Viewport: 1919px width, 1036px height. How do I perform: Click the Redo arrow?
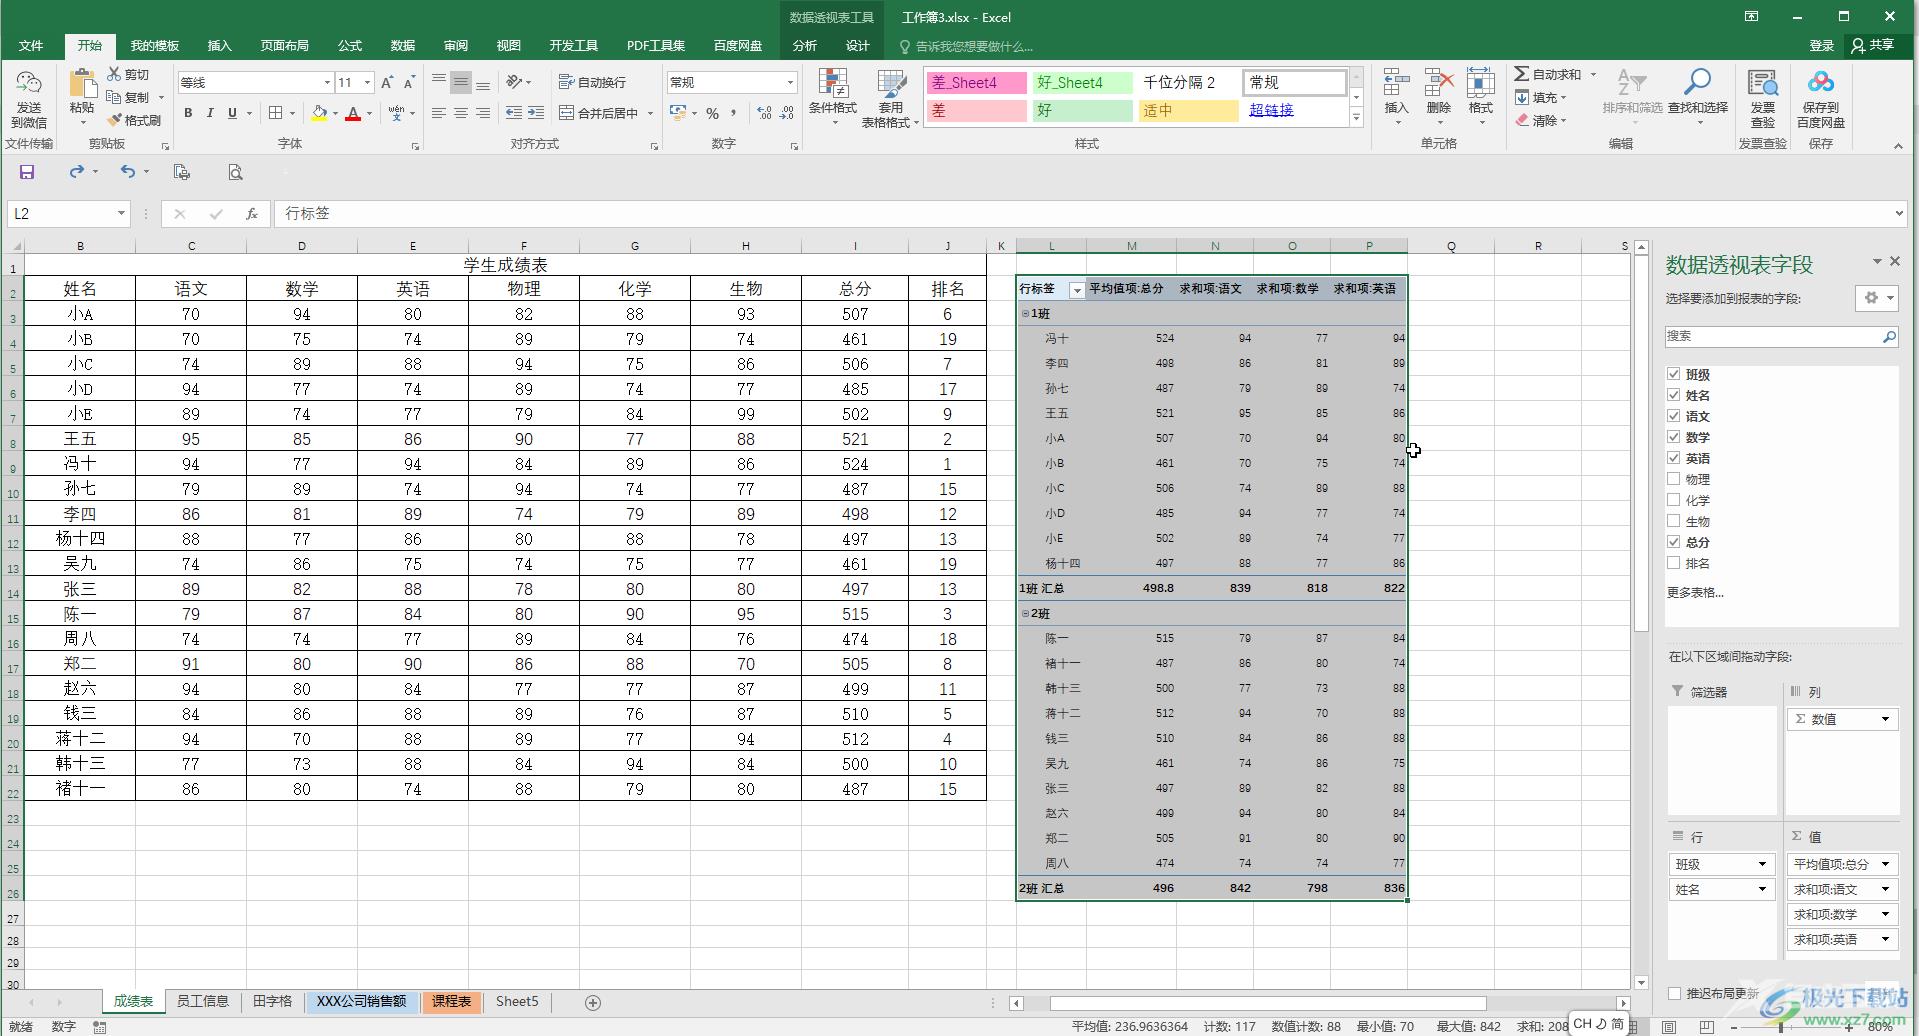pos(77,172)
